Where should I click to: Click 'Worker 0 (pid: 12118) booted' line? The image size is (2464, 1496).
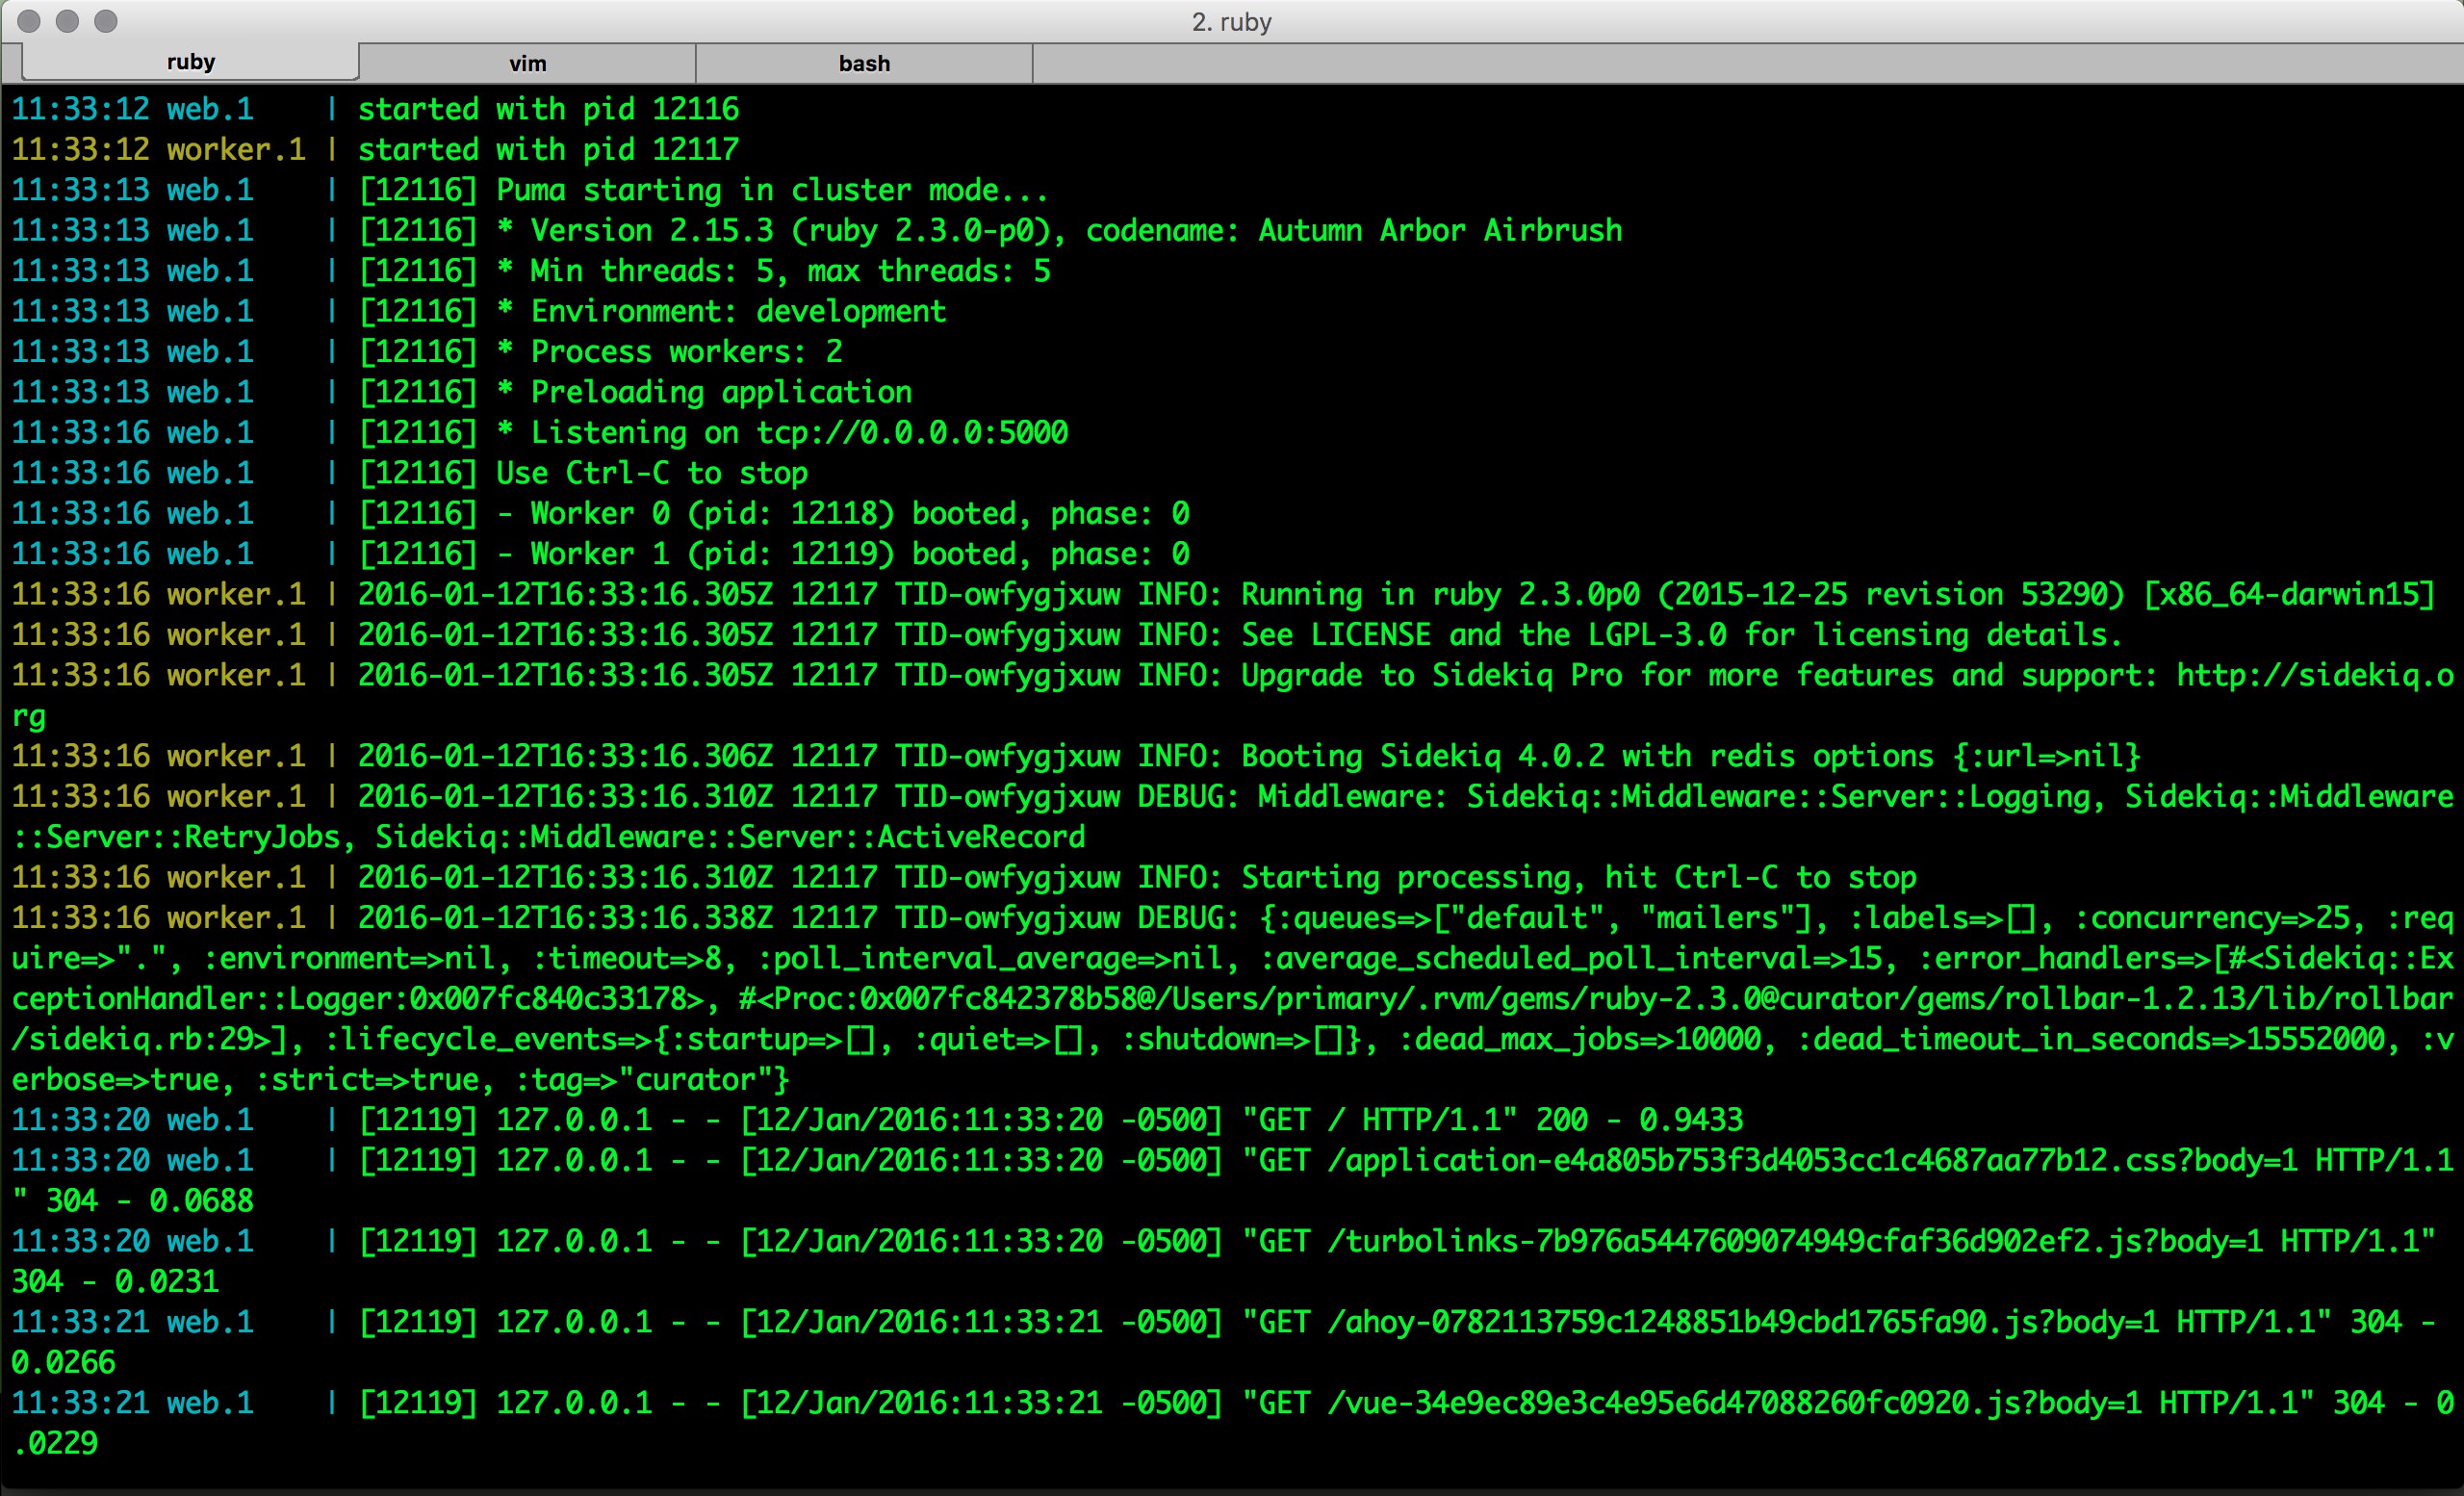(773, 513)
